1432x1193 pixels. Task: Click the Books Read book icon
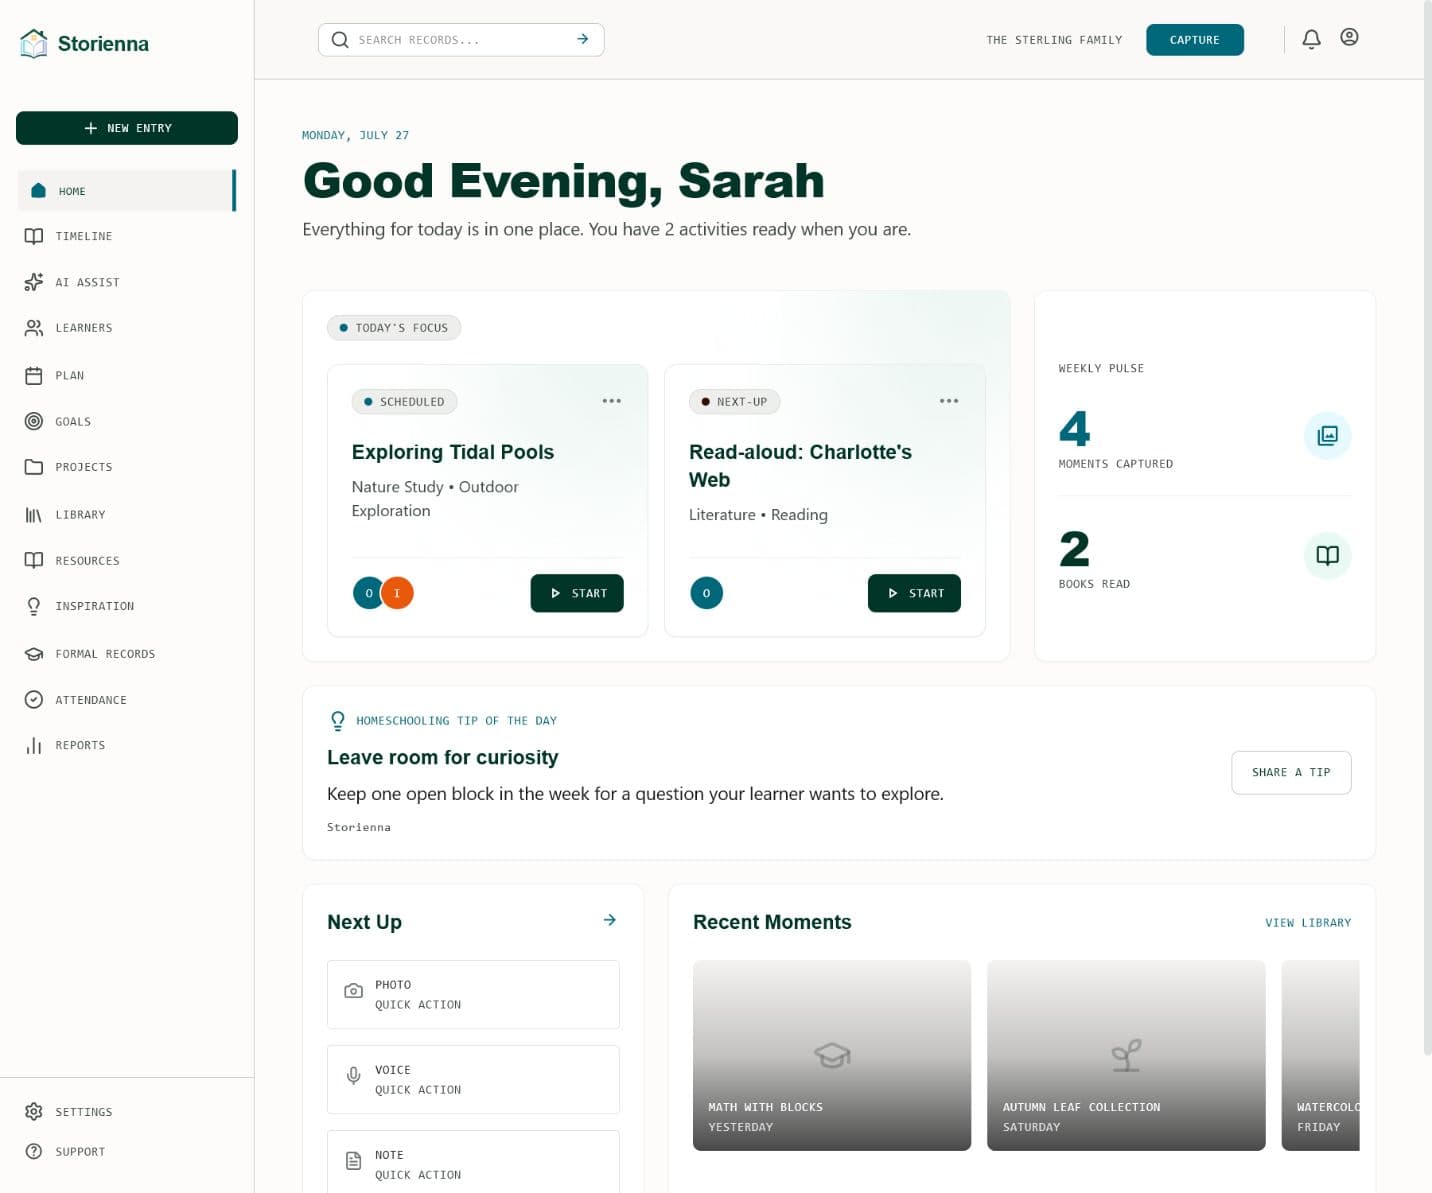point(1327,556)
